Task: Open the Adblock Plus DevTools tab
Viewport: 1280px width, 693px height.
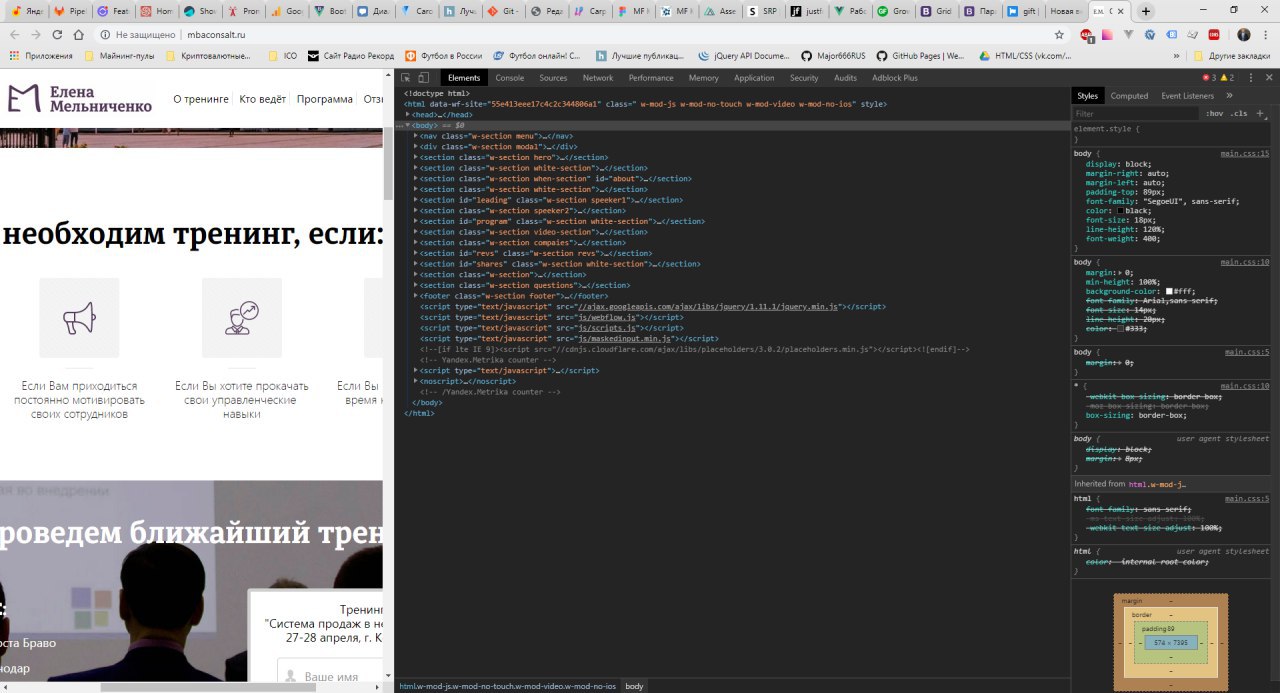Action: pyautogui.click(x=895, y=78)
